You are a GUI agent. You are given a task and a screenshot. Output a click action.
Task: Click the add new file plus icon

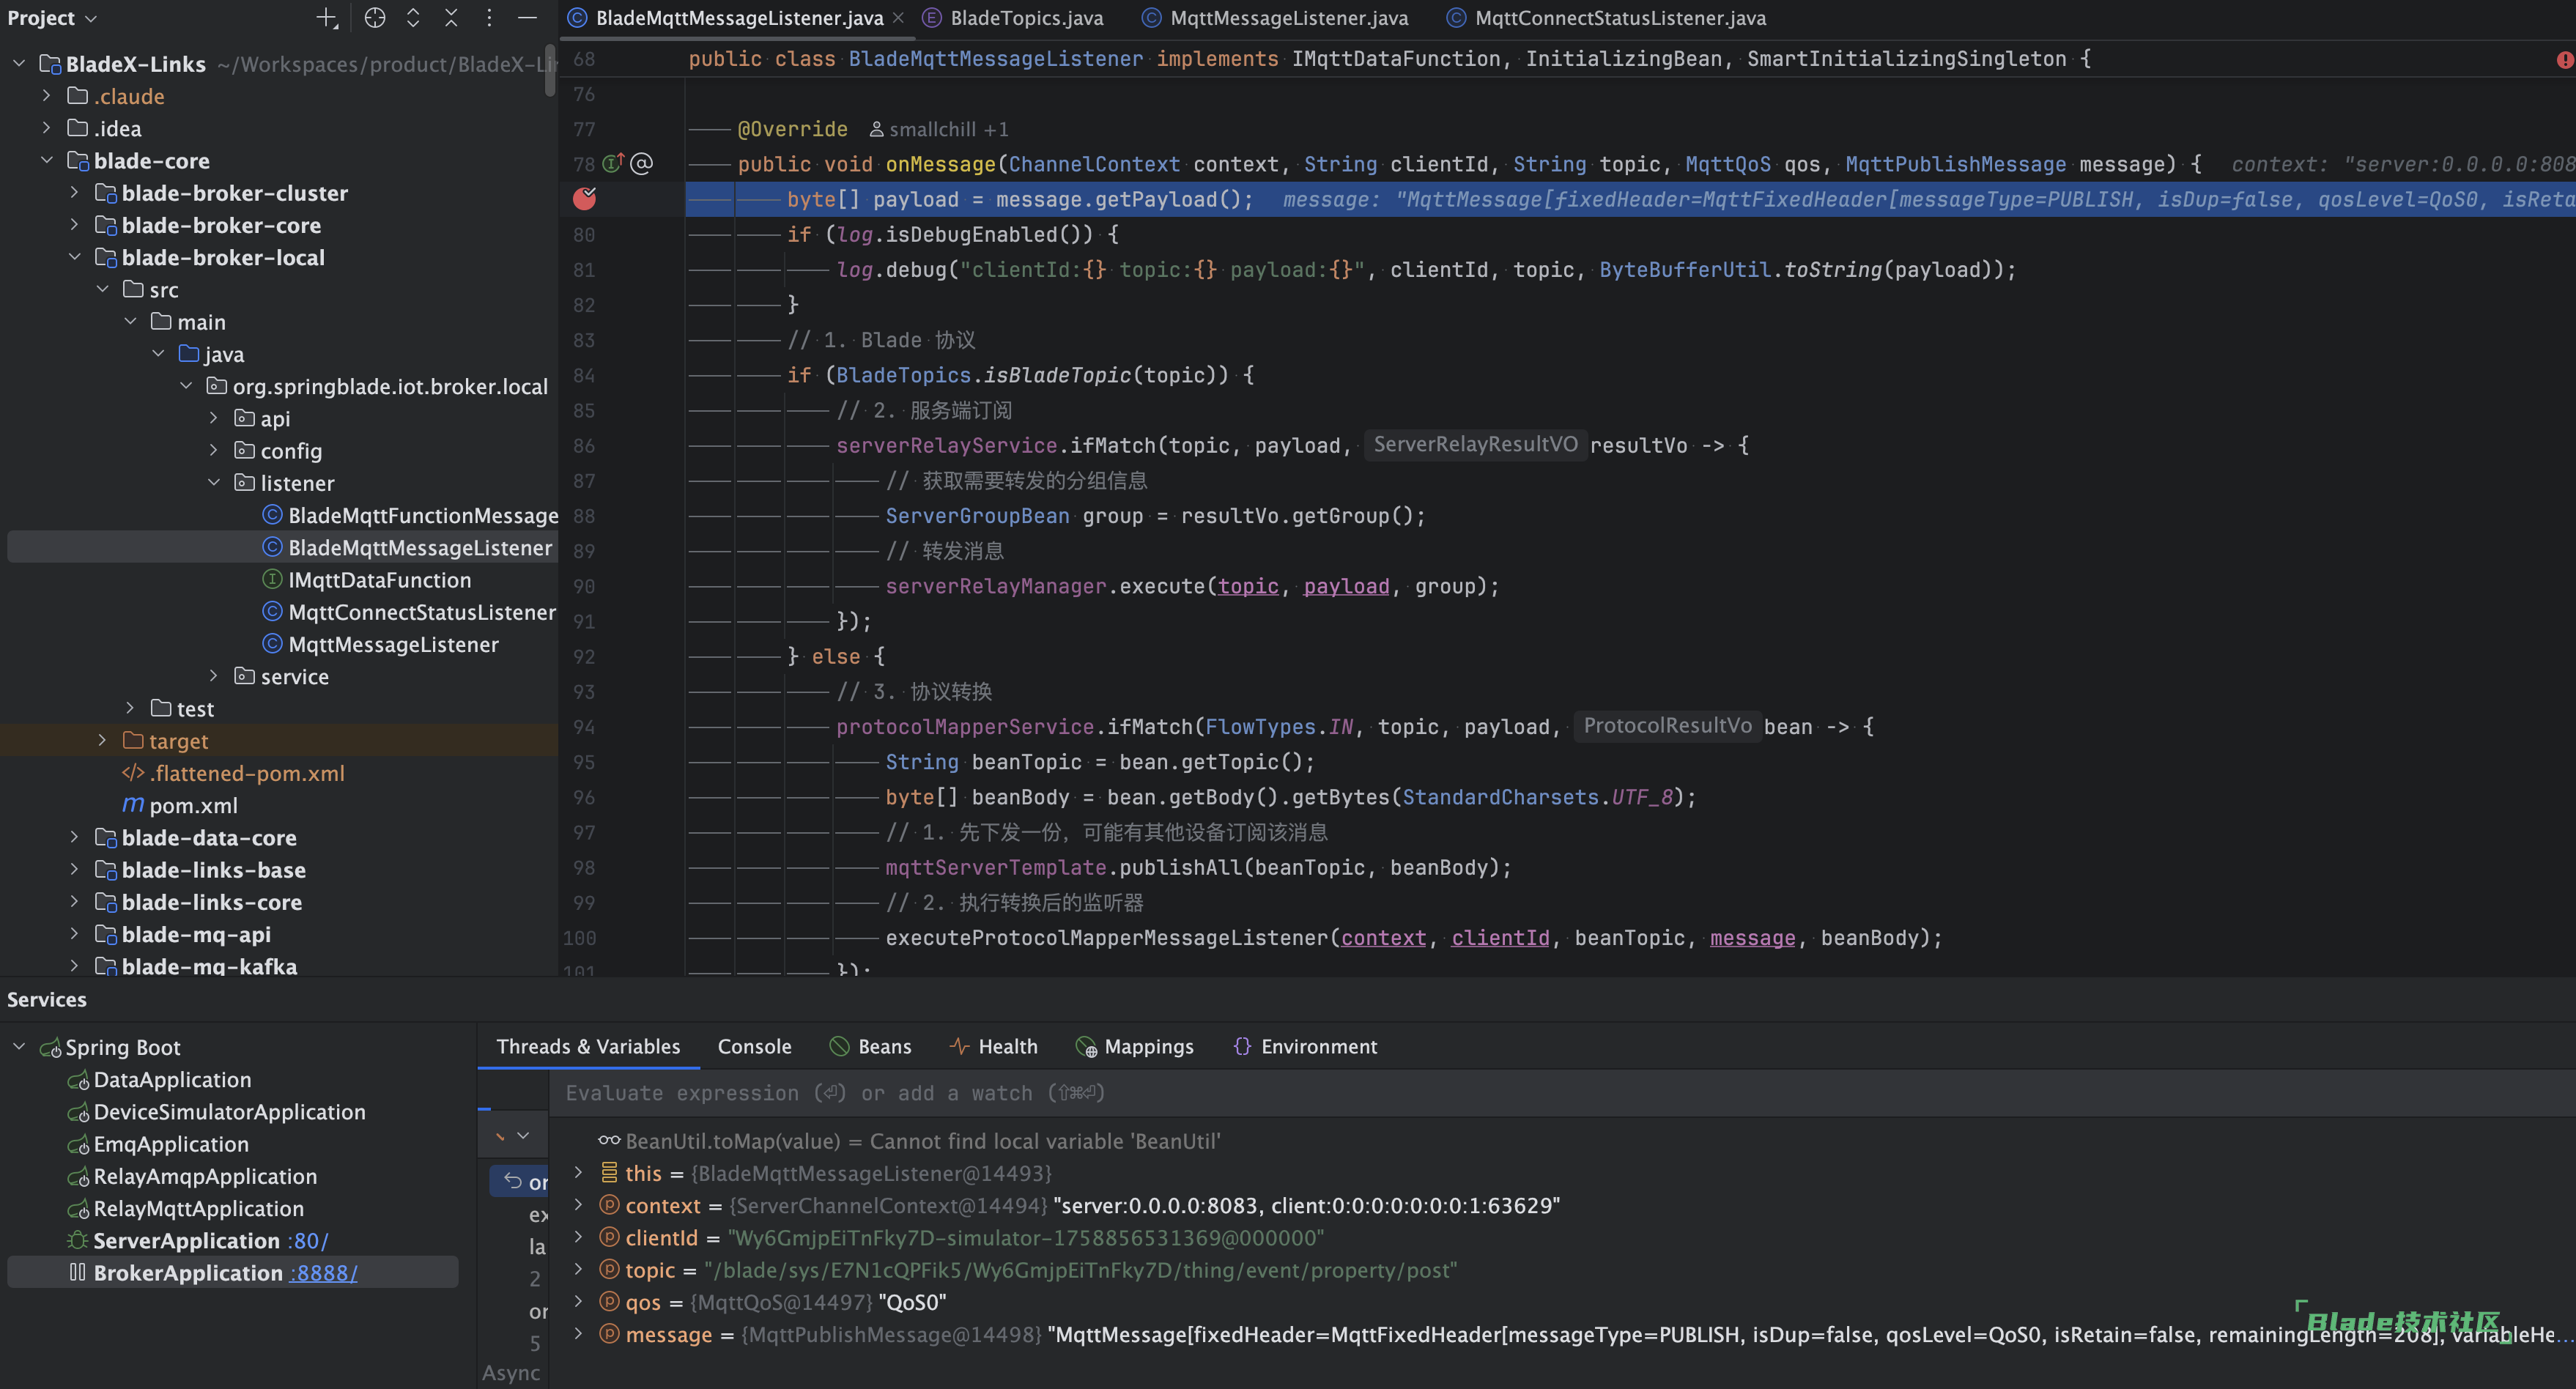[327, 18]
